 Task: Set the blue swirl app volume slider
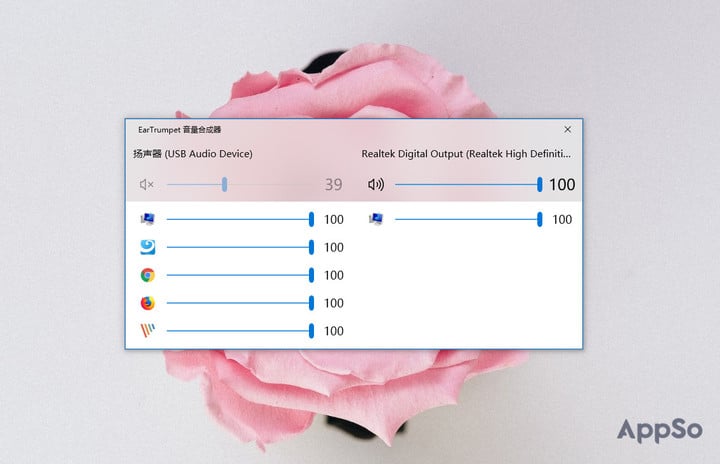click(x=240, y=247)
